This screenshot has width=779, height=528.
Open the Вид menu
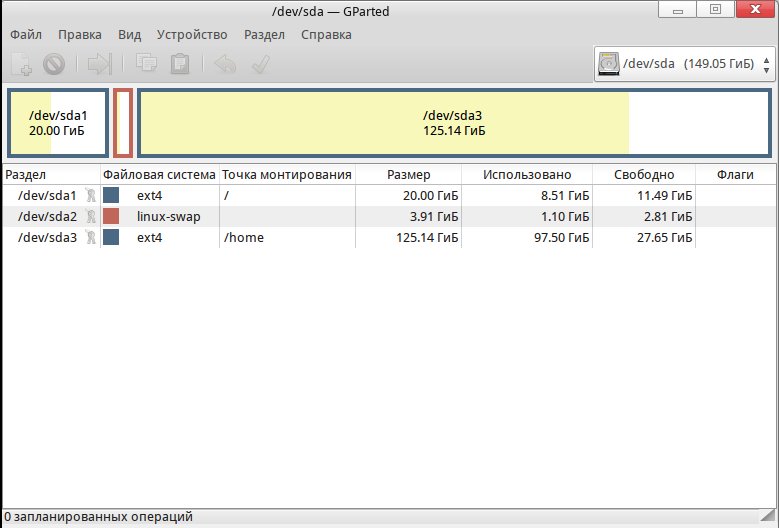point(130,35)
